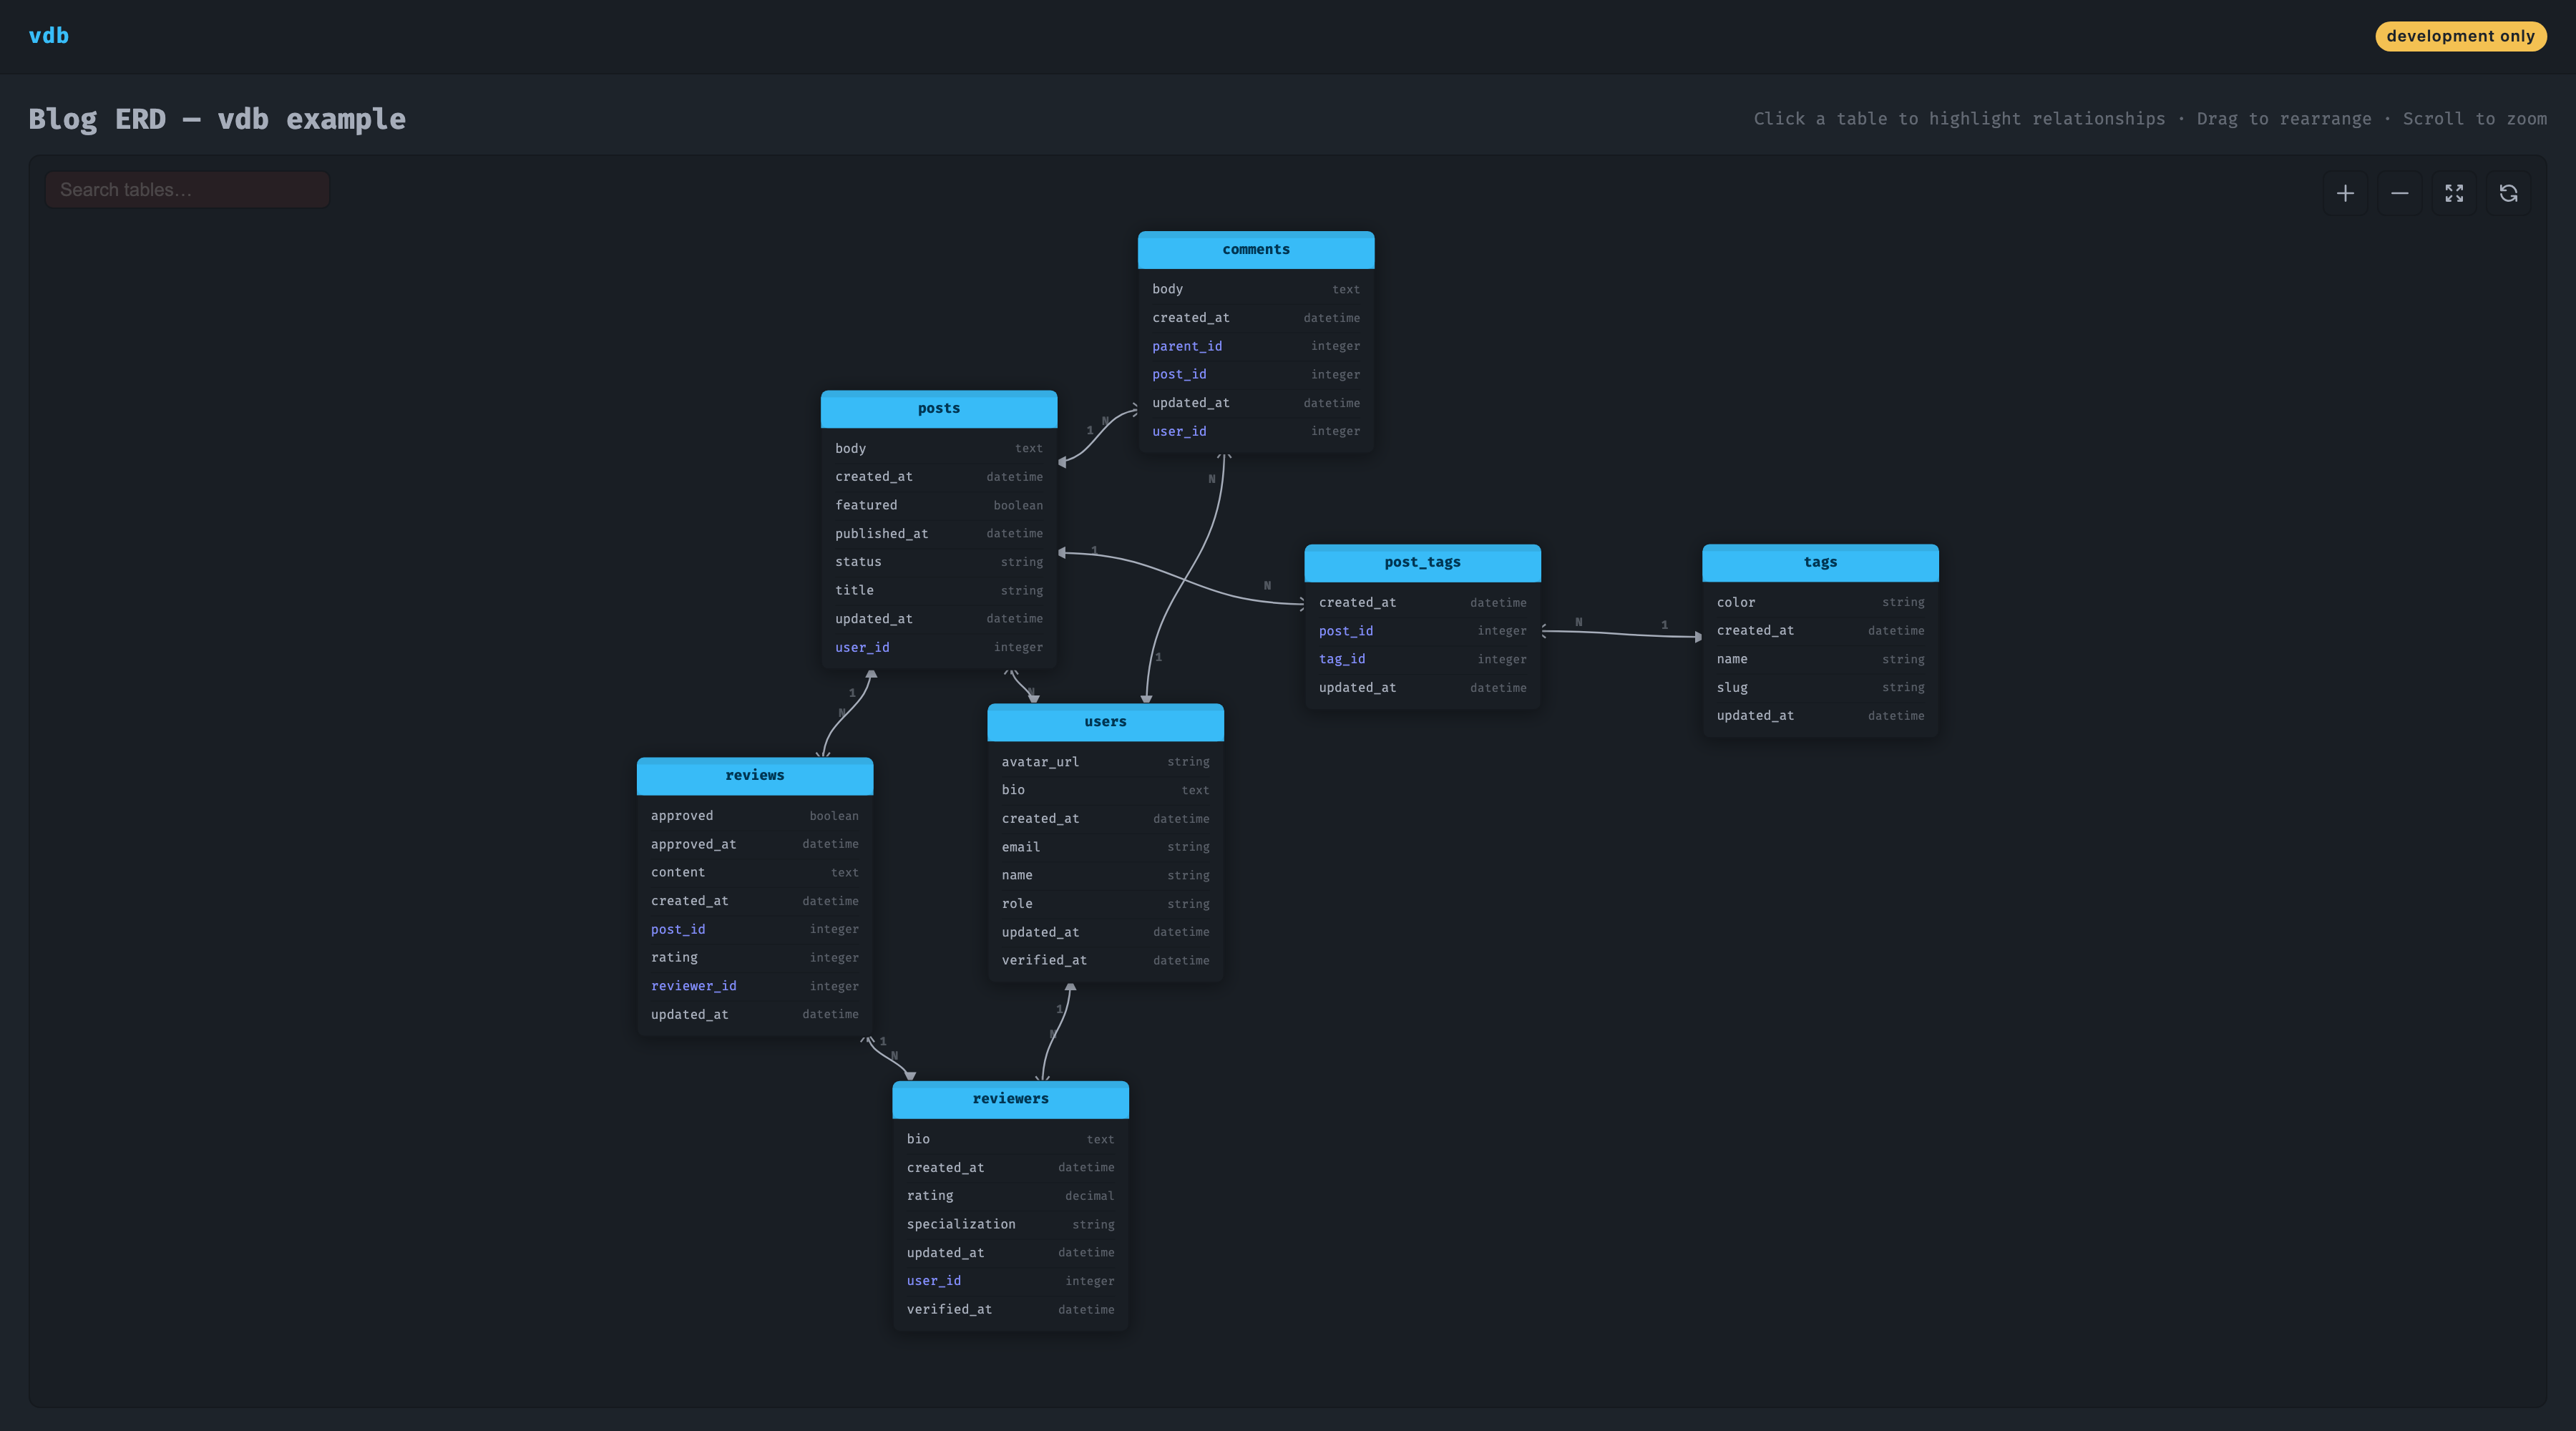Viewport: 2576px width, 1431px height.
Task: Fit diagram to screen with expand icon
Action: click(x=2454, y=193)
